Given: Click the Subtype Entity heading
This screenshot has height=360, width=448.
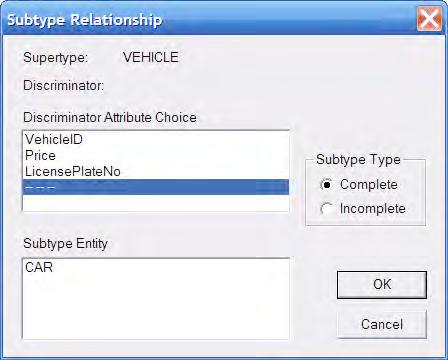Looking at the screenshot, I should point(65,244).
